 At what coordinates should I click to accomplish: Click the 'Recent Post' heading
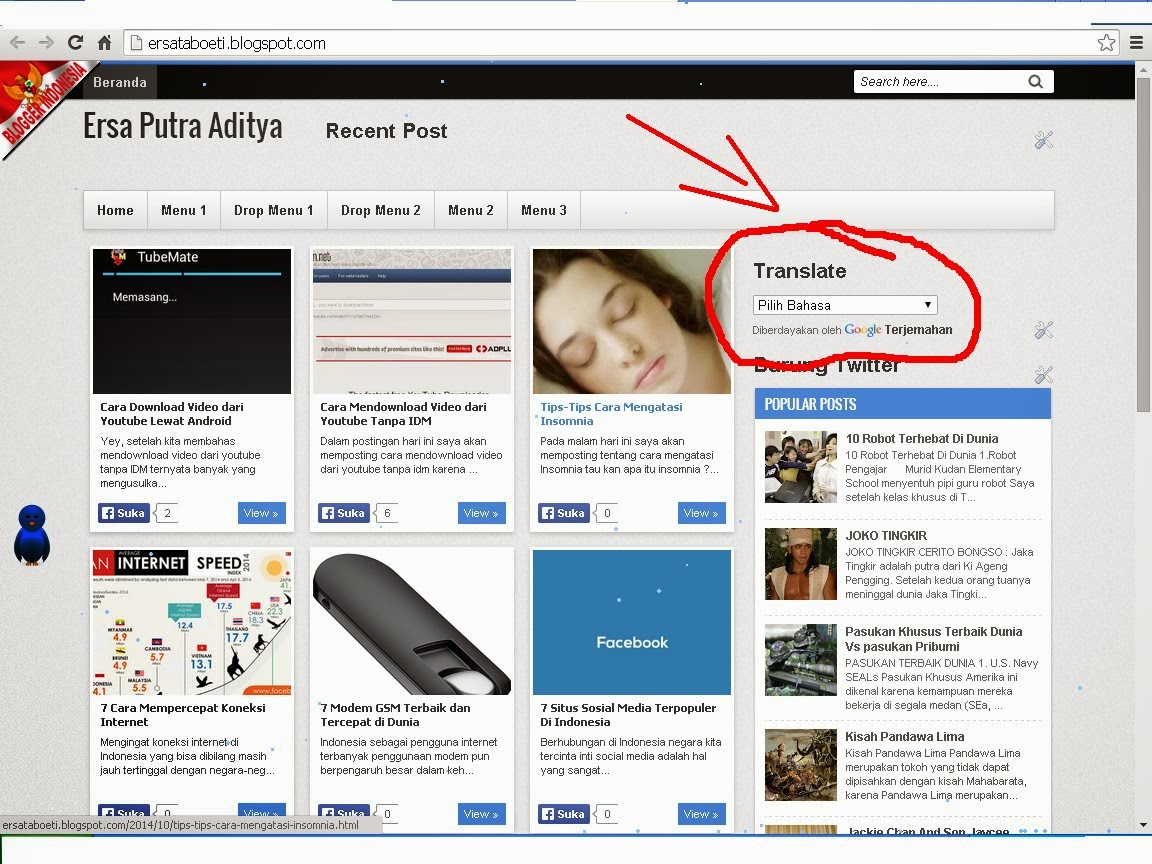click(x=386, y=131)
